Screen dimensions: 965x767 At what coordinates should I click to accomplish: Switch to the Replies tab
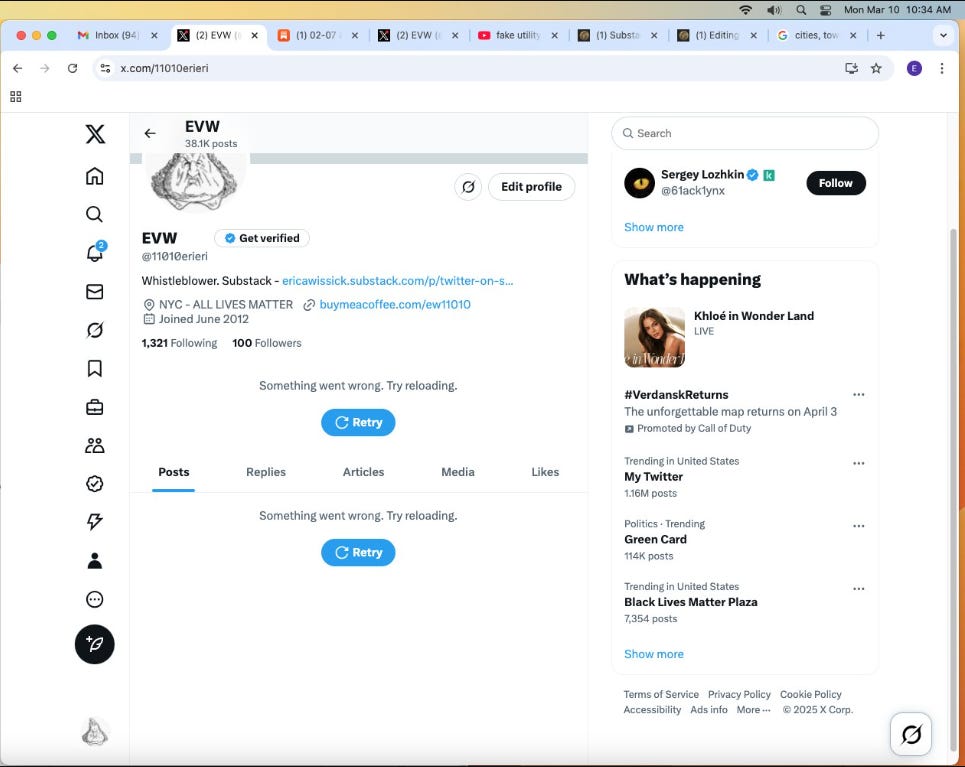pyautogui.click(x=266, y=472)
